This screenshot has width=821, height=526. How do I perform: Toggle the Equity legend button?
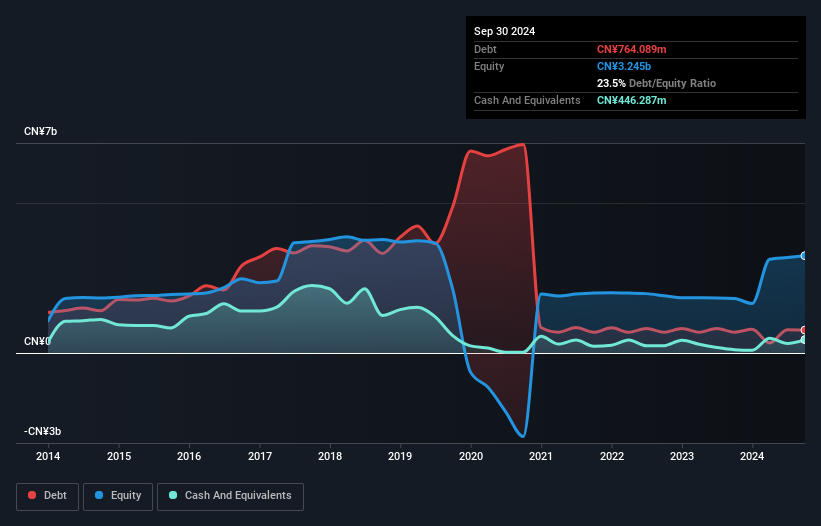118,496
